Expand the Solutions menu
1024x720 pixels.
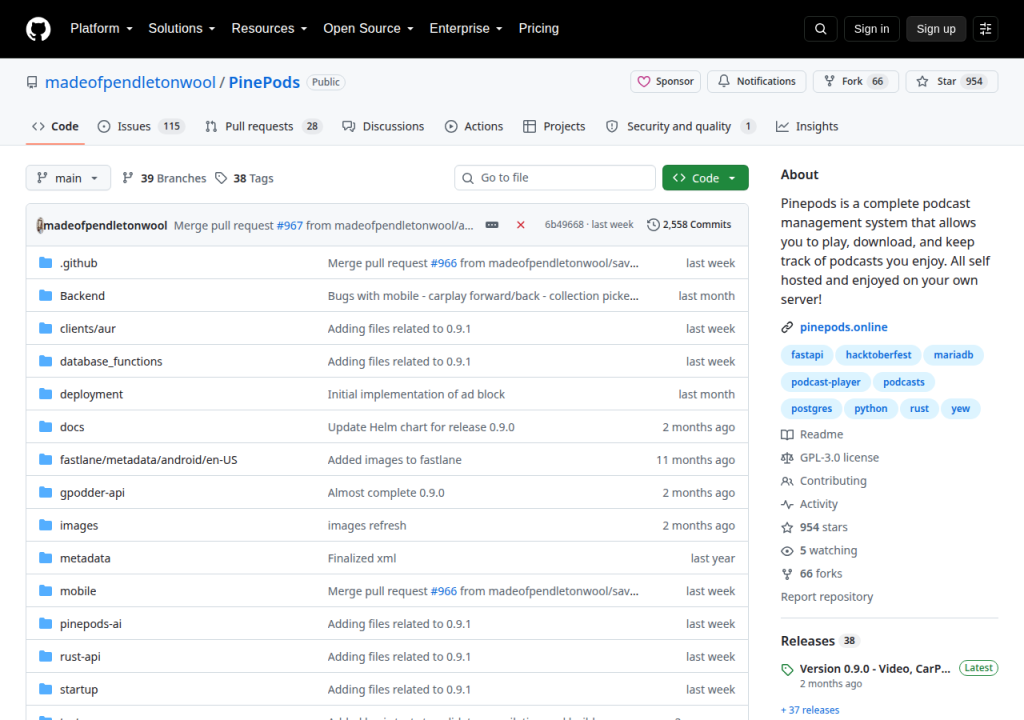(182, 29)
